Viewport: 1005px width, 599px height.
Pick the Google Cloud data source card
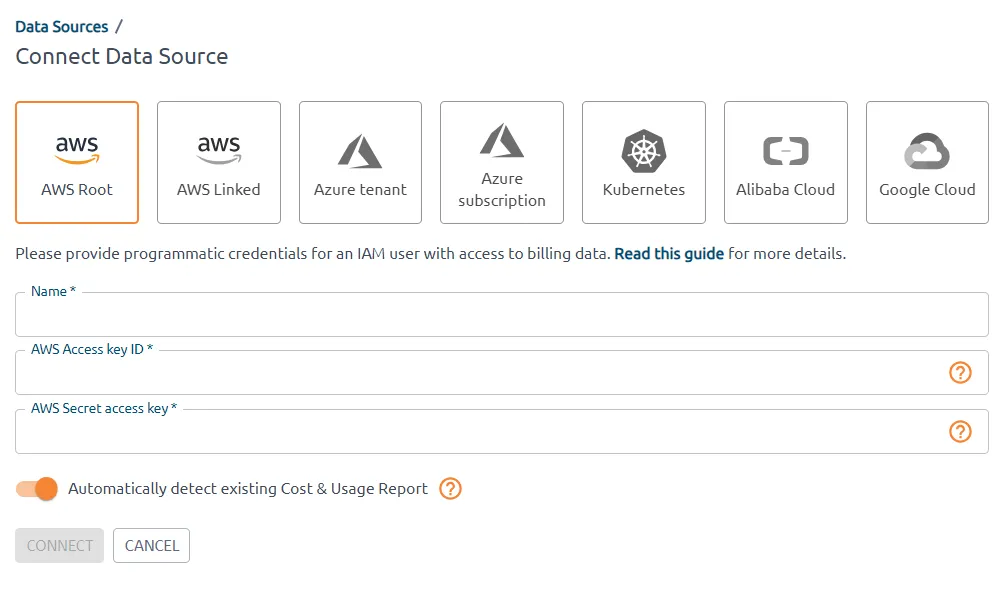pyautogui.click(x=927, y=162)
